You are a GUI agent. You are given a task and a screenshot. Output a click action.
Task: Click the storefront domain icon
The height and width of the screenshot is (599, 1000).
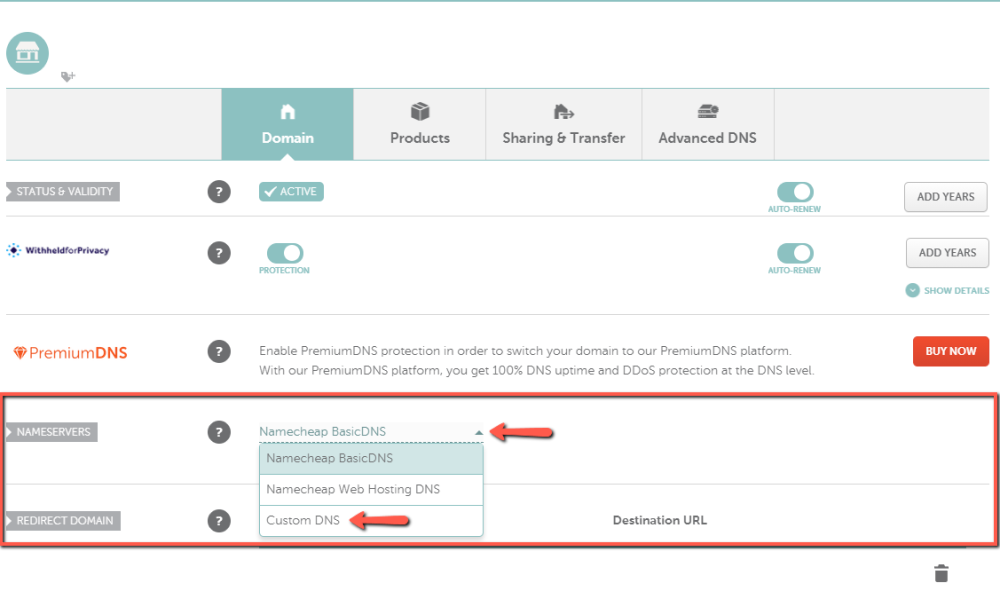coord(27,53)
